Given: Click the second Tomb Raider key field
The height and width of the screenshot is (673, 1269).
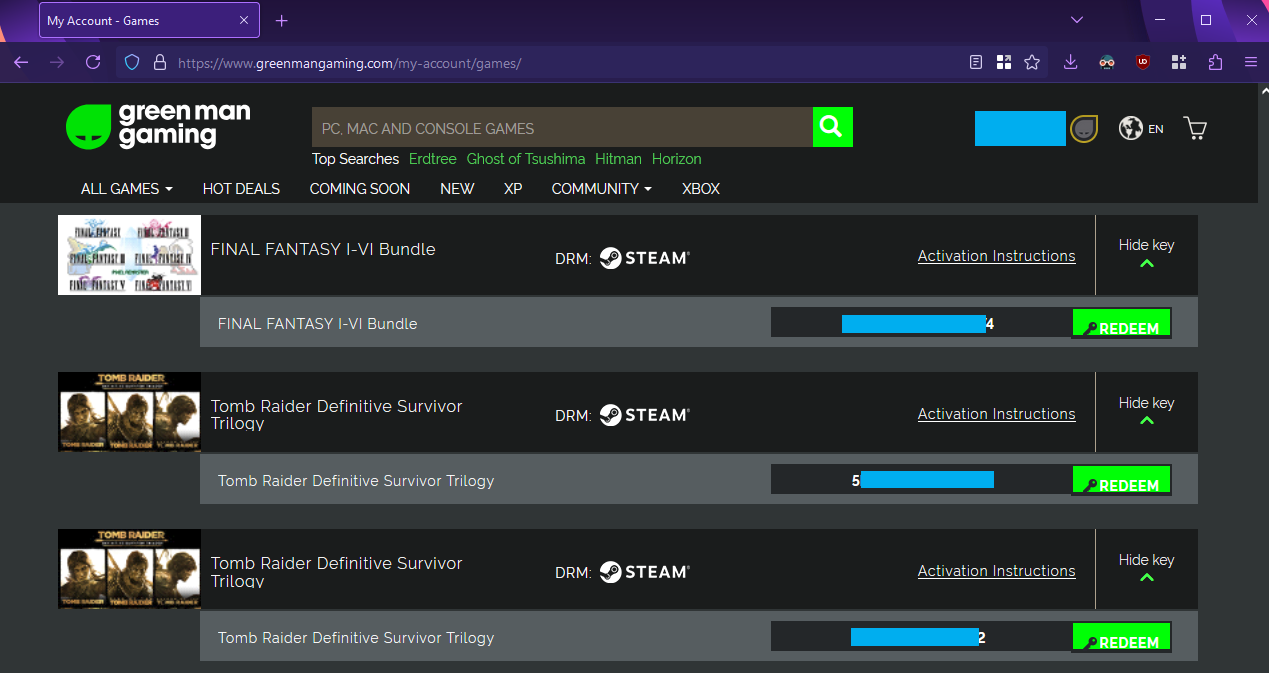Looking at the screenshot, I should pos(920,637).
